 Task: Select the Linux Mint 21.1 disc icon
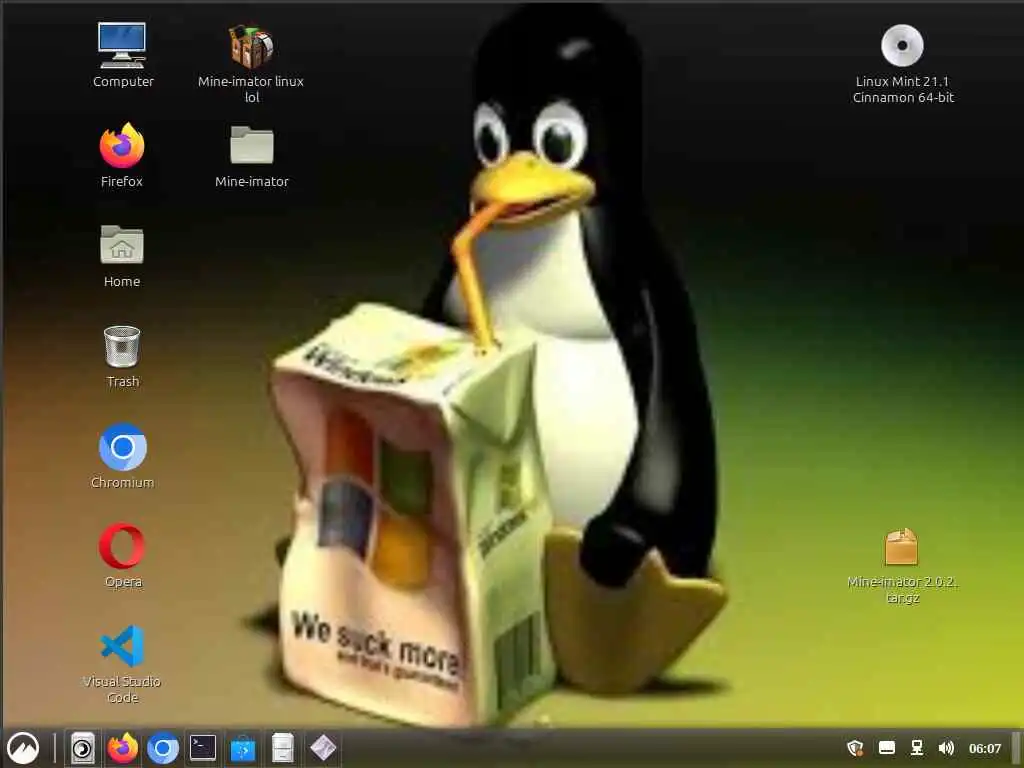[x=902, y=45]
